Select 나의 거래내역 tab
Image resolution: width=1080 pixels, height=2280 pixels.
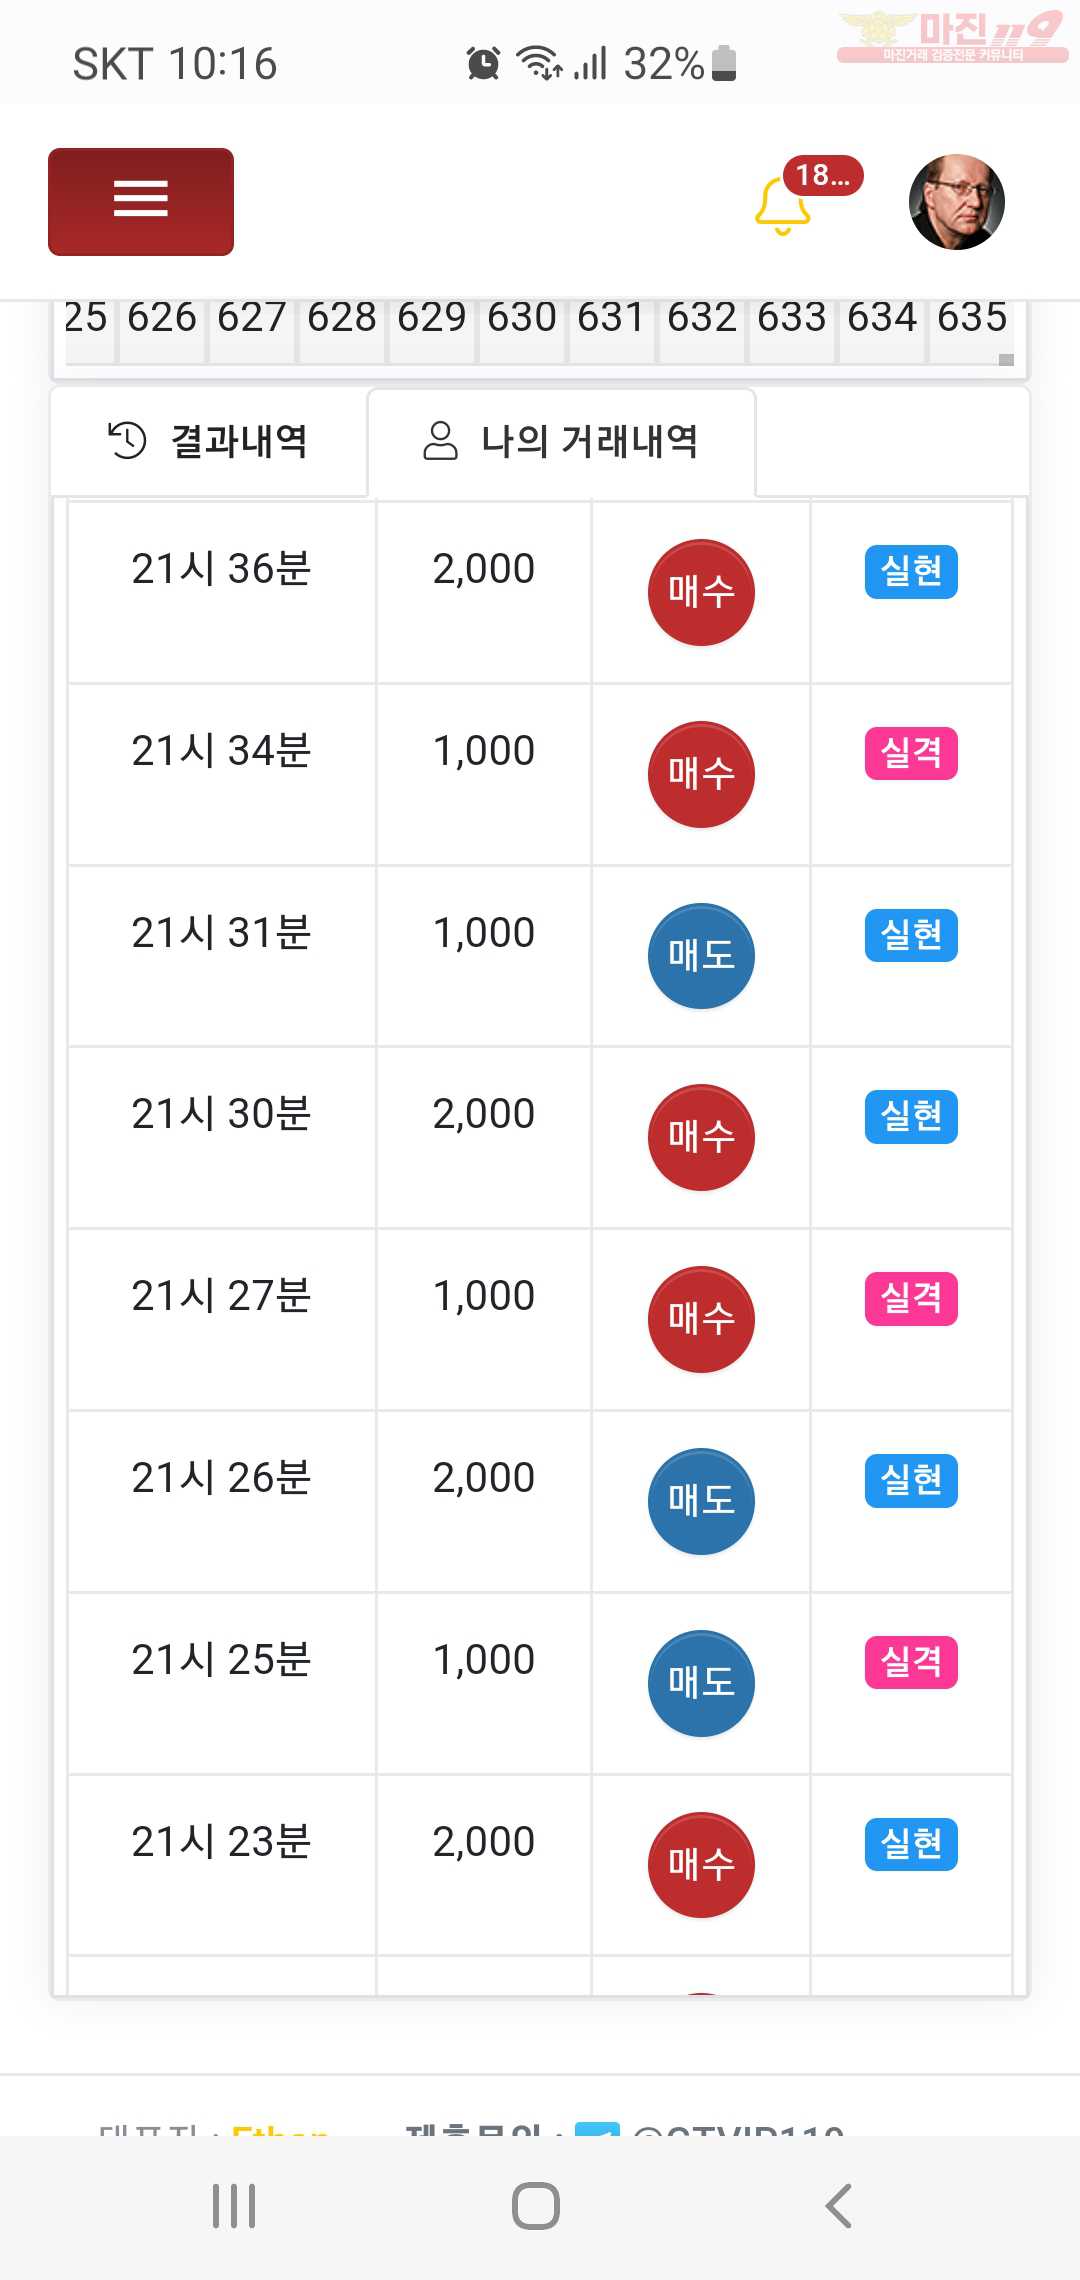[x=561, y=441]
